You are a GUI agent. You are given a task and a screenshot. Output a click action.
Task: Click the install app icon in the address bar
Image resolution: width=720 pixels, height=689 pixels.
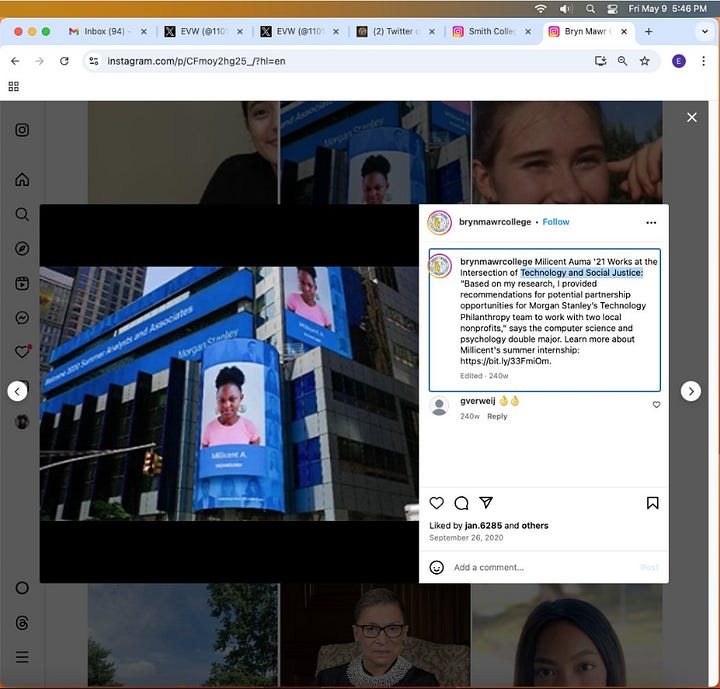(x=600, y=61)
